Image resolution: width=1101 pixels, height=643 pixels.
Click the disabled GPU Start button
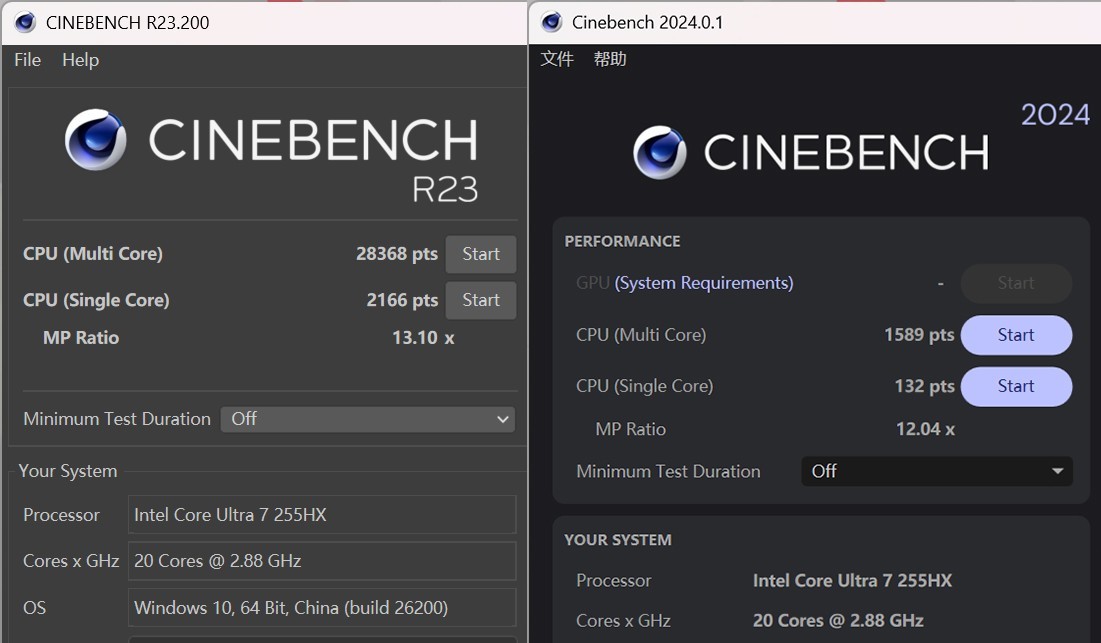tap(1016, 283)
